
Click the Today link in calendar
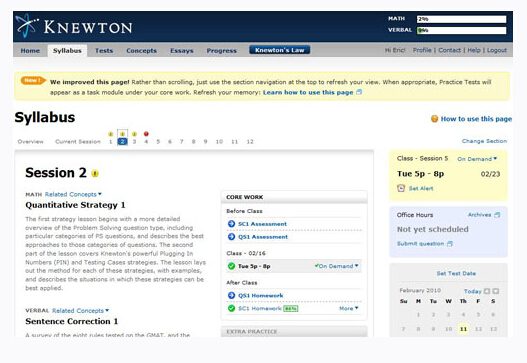click(473, 291)
